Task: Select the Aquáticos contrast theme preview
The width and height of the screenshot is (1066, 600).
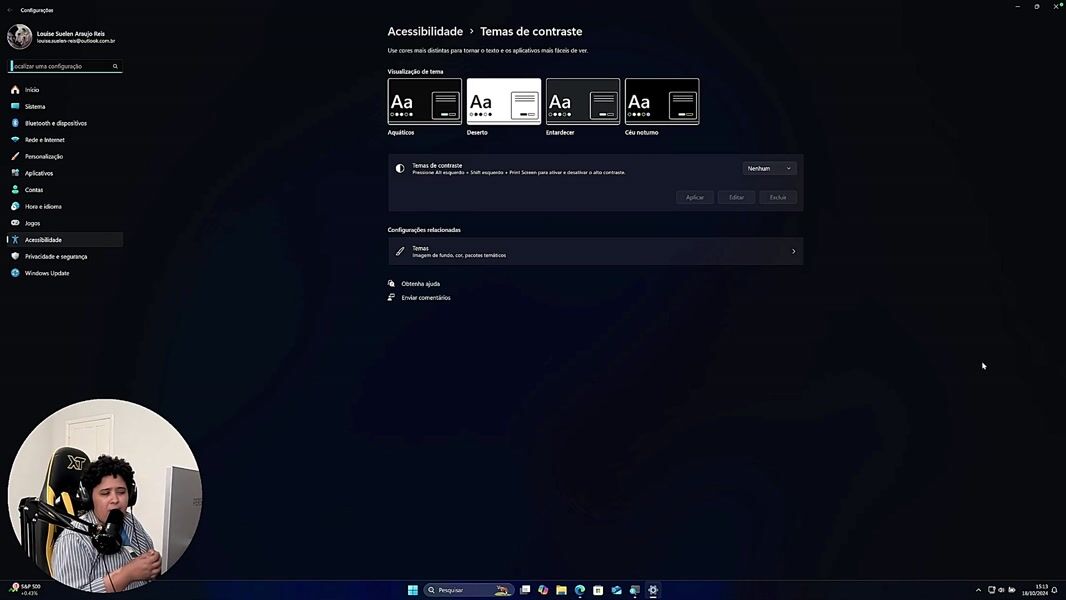Action: (425, 101)
